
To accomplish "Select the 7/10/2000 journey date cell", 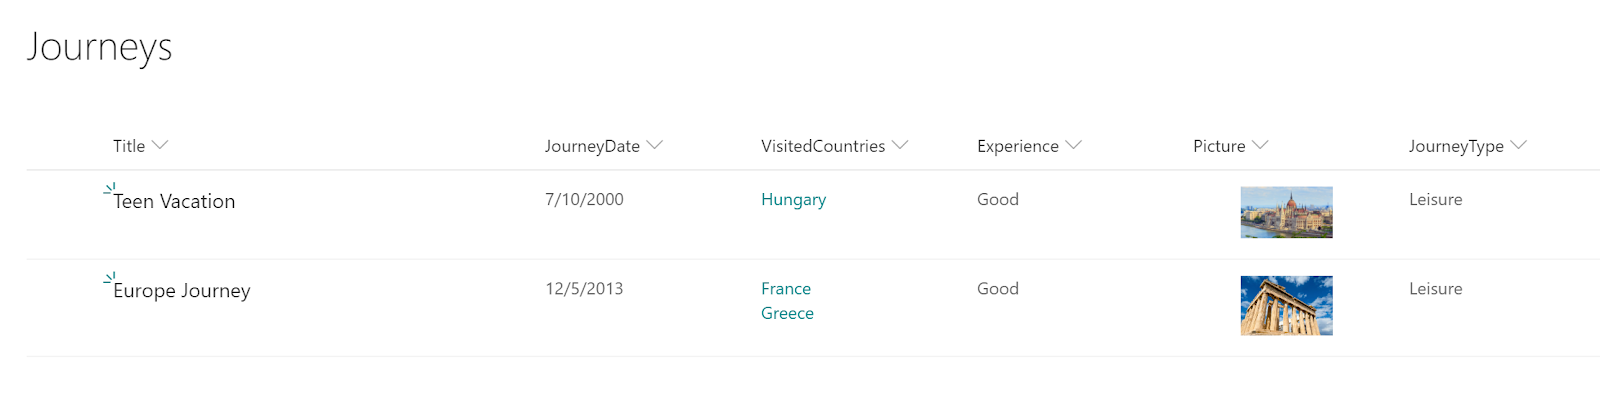I will [584, 199].
